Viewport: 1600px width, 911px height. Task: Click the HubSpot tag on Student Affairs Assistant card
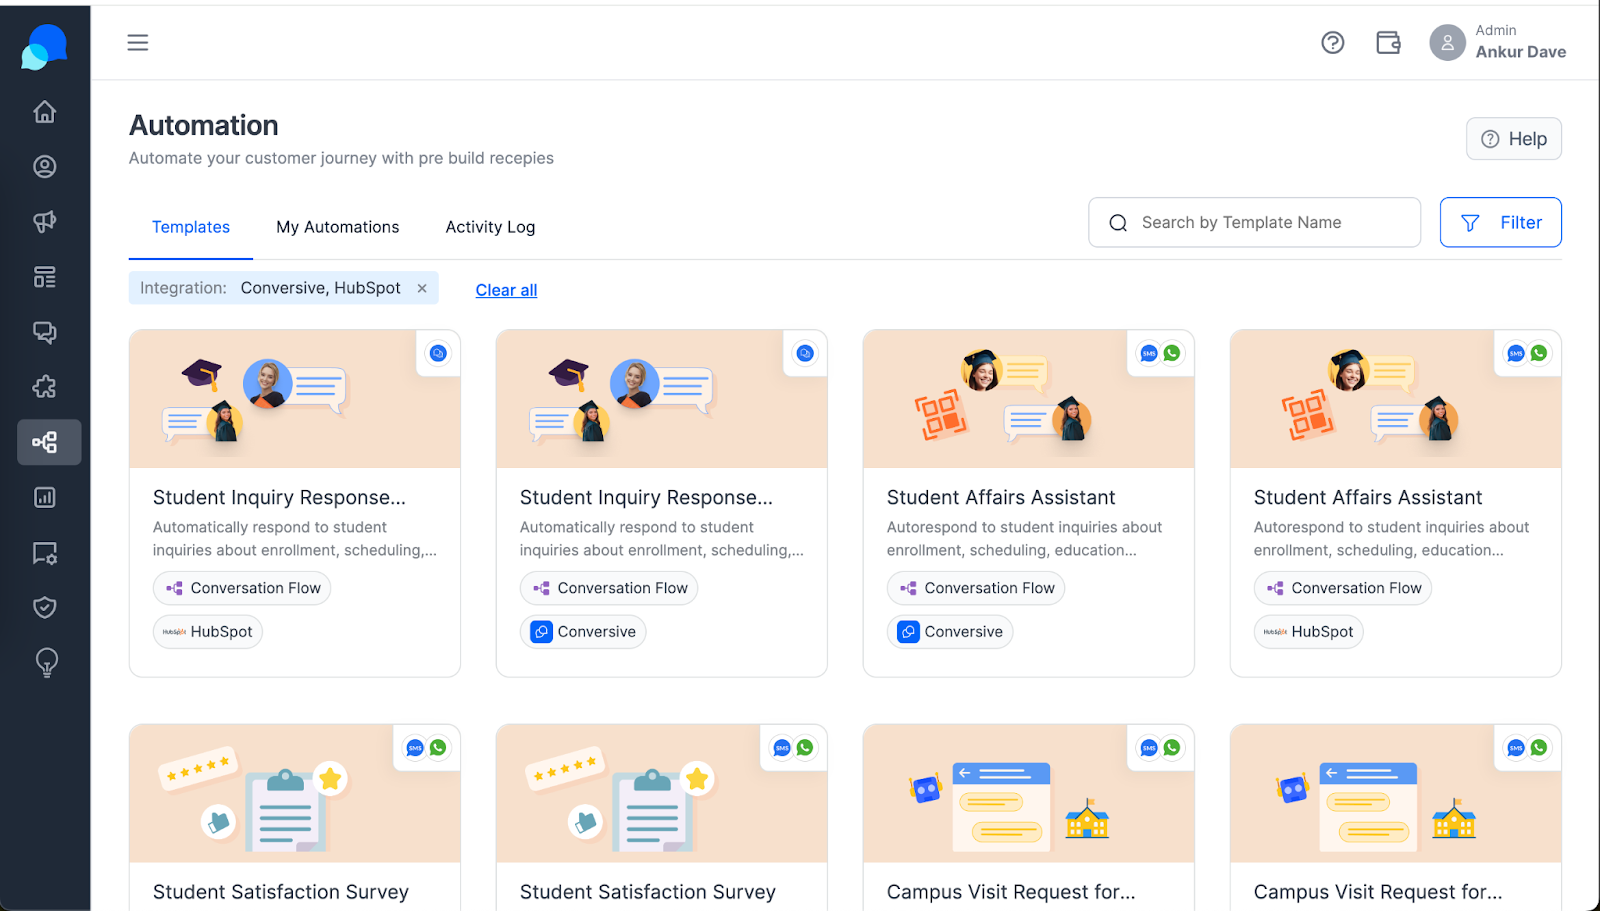coord(1309,632)
